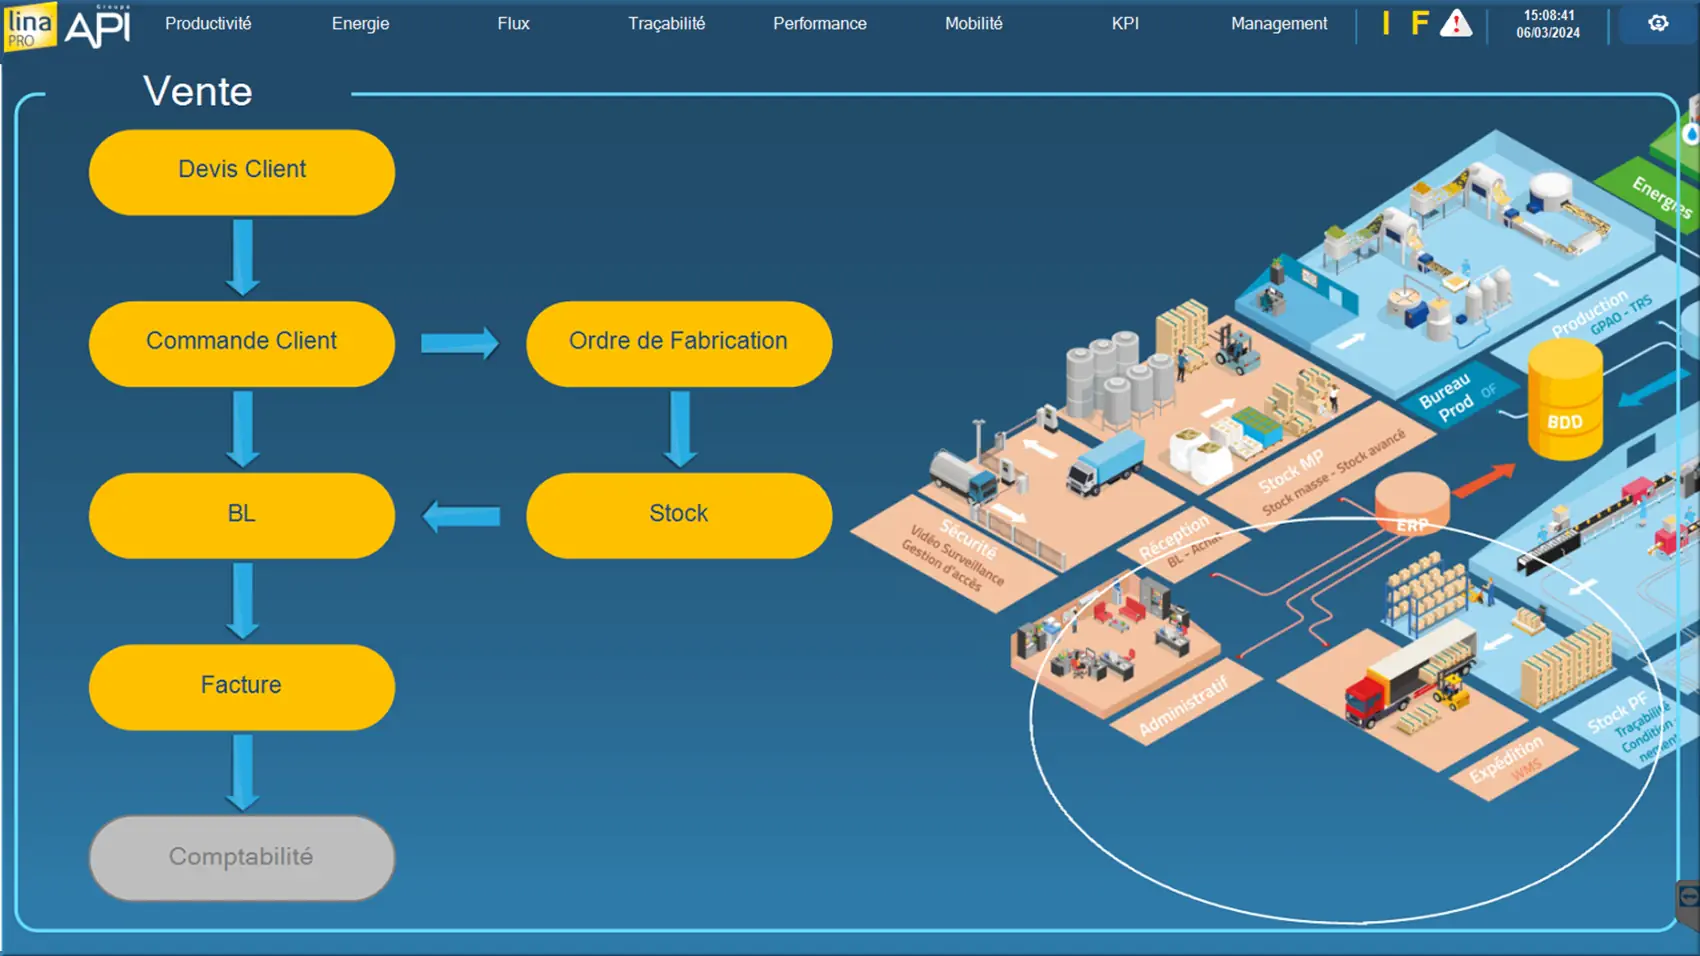The image size is (1700, 956).
Task: Open the Productivité menu
Action: click(x=208, y=23)
